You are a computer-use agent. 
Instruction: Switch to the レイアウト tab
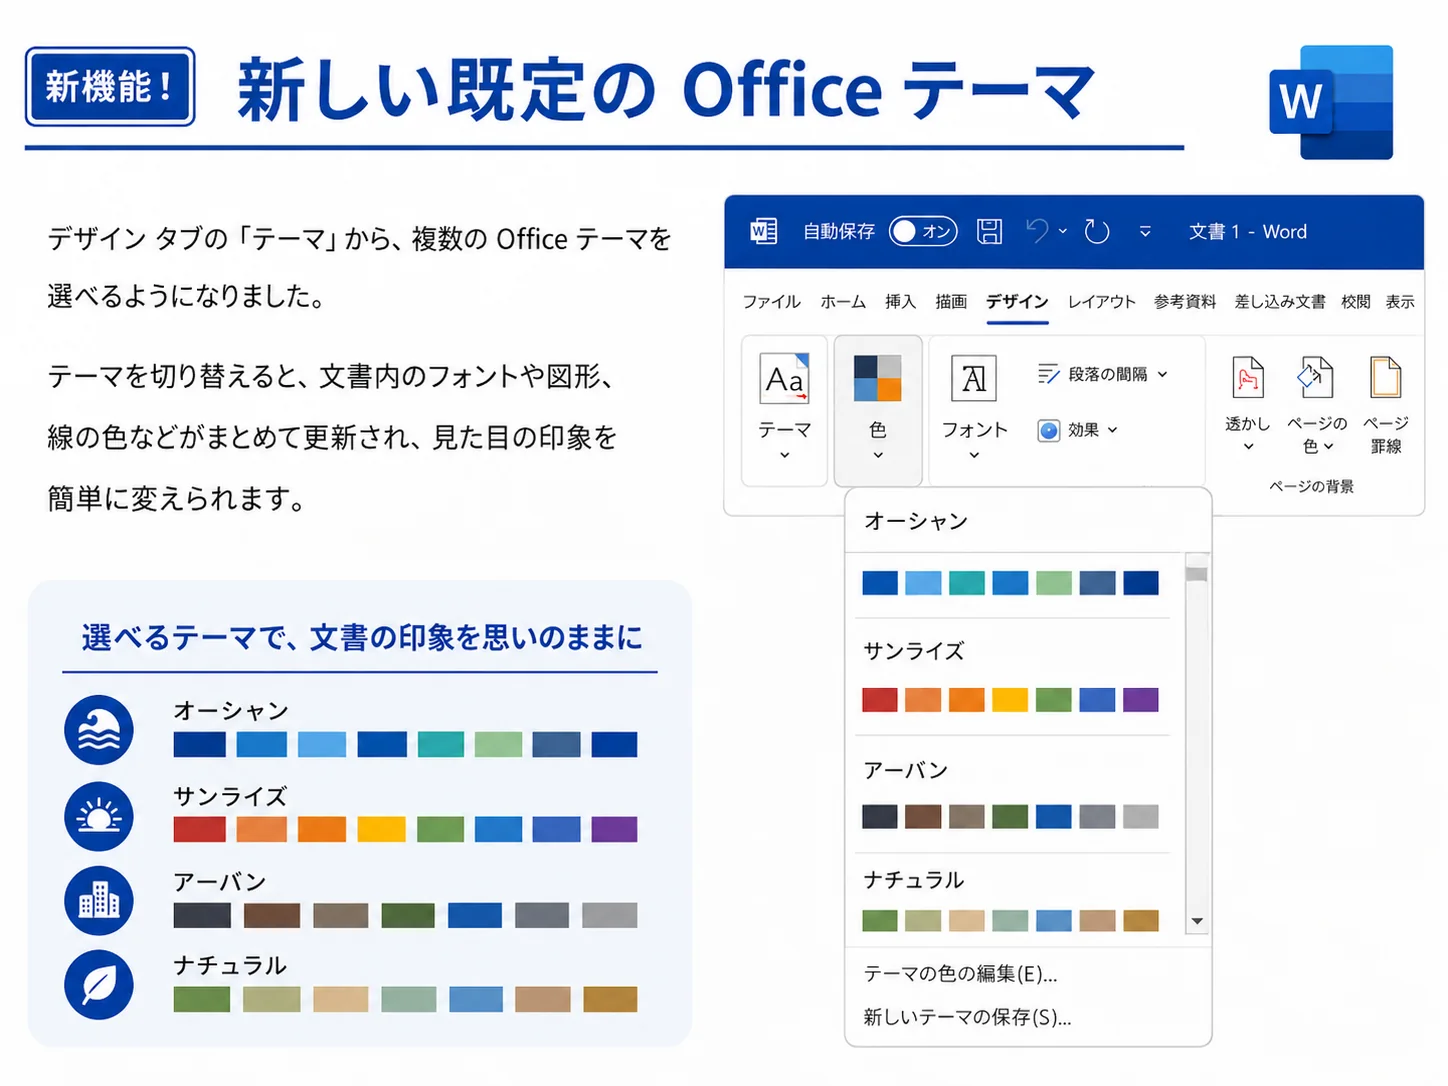(1101, 301)
